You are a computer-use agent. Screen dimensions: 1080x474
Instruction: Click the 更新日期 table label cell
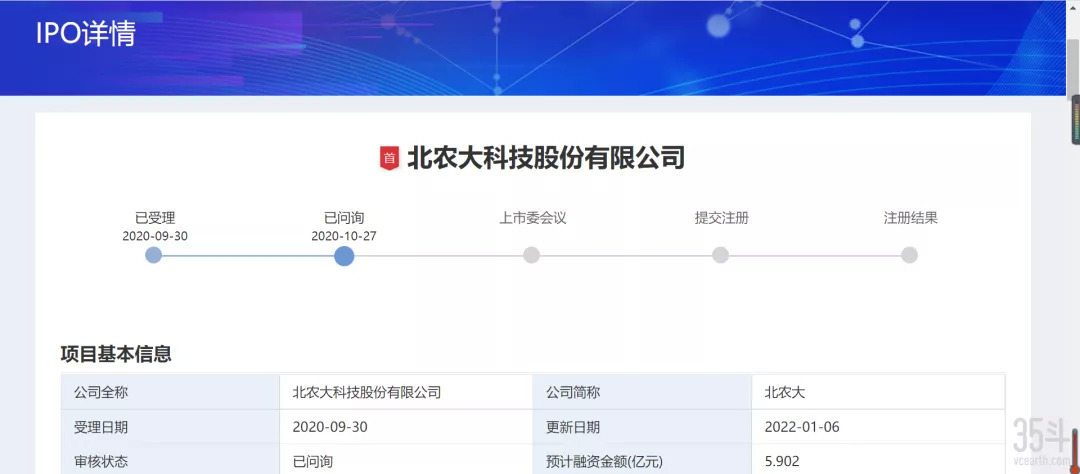[x=642, y=427]
